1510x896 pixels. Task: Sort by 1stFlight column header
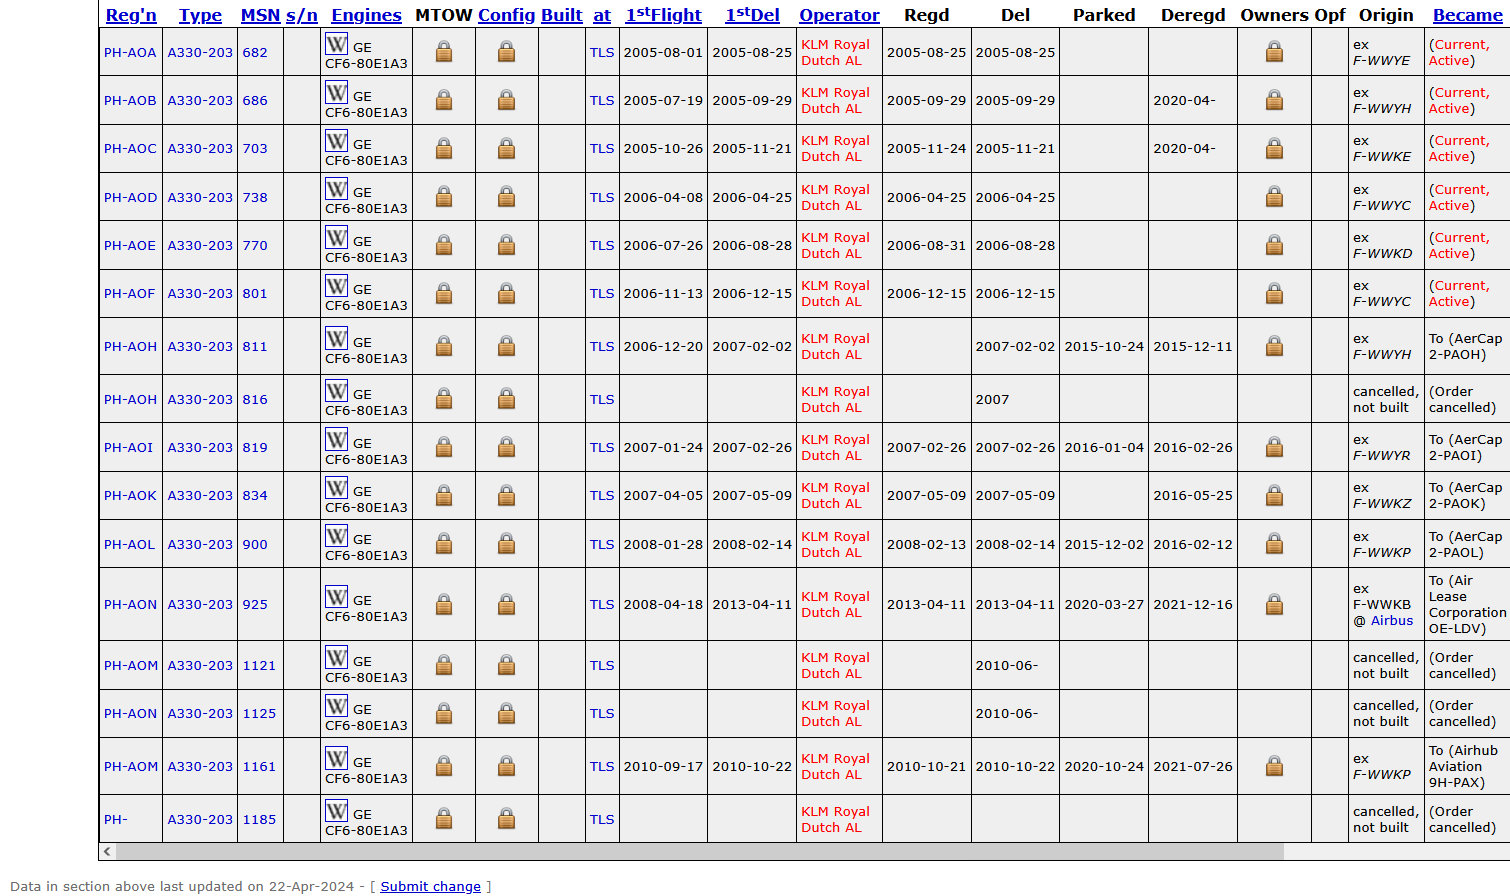pyautogui.click(x=664, y=15)
